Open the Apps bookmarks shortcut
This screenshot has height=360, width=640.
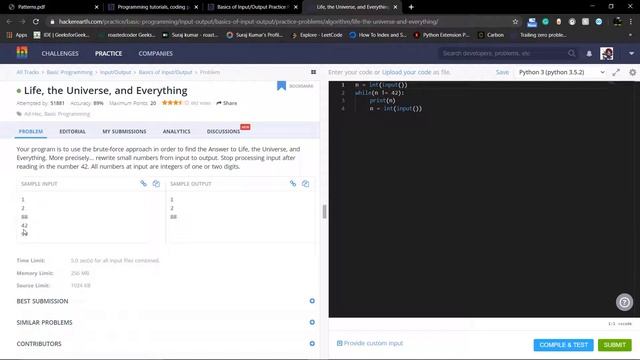tap(17, 35)
